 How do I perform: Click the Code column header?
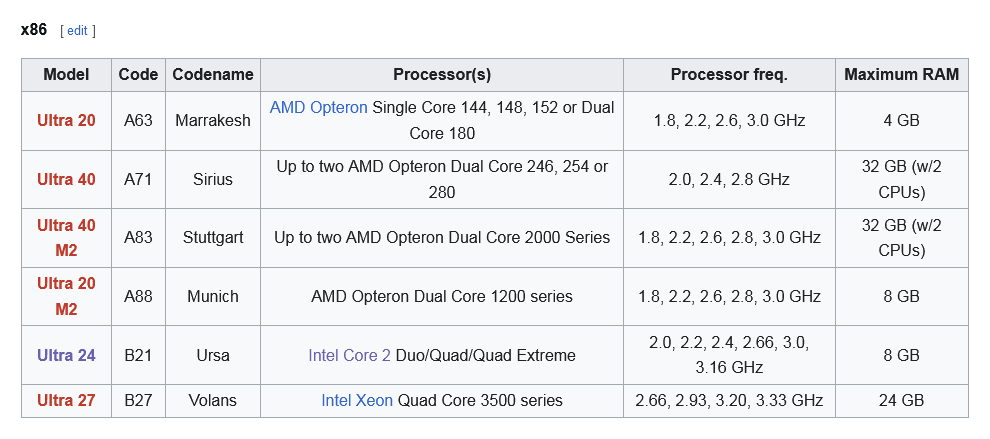pos(138,75)
